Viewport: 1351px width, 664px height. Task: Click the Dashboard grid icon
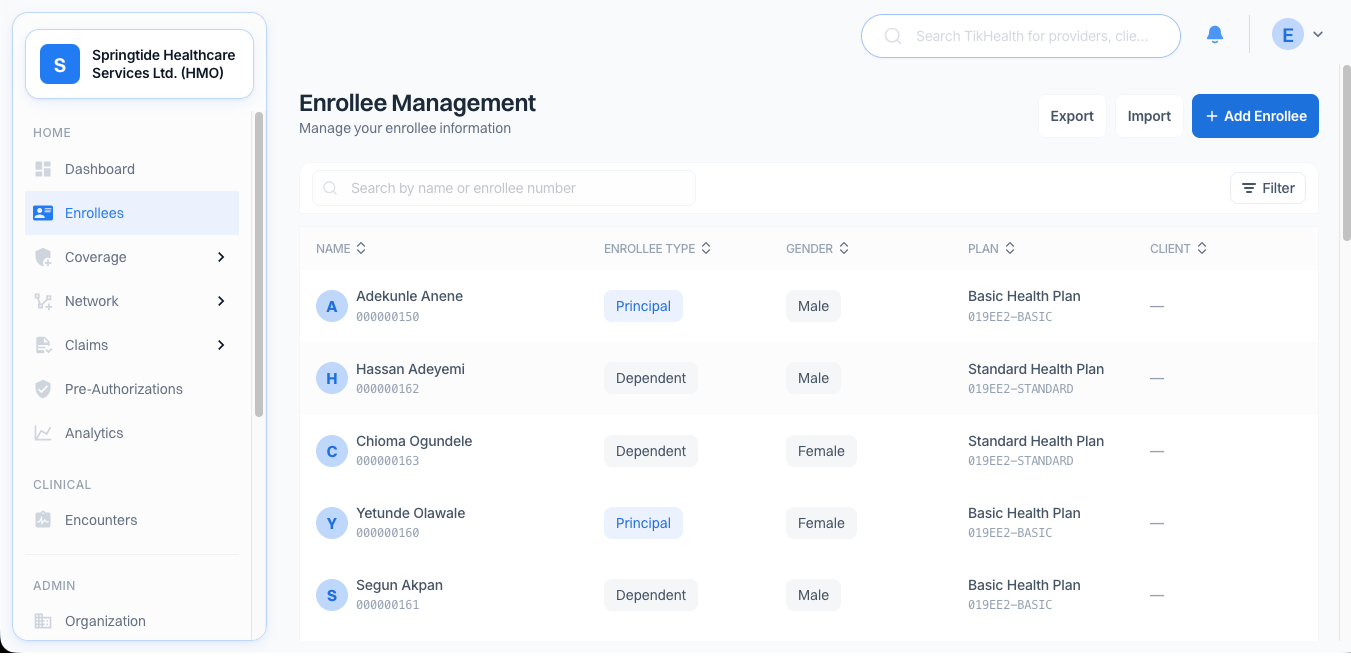[43, 169]
